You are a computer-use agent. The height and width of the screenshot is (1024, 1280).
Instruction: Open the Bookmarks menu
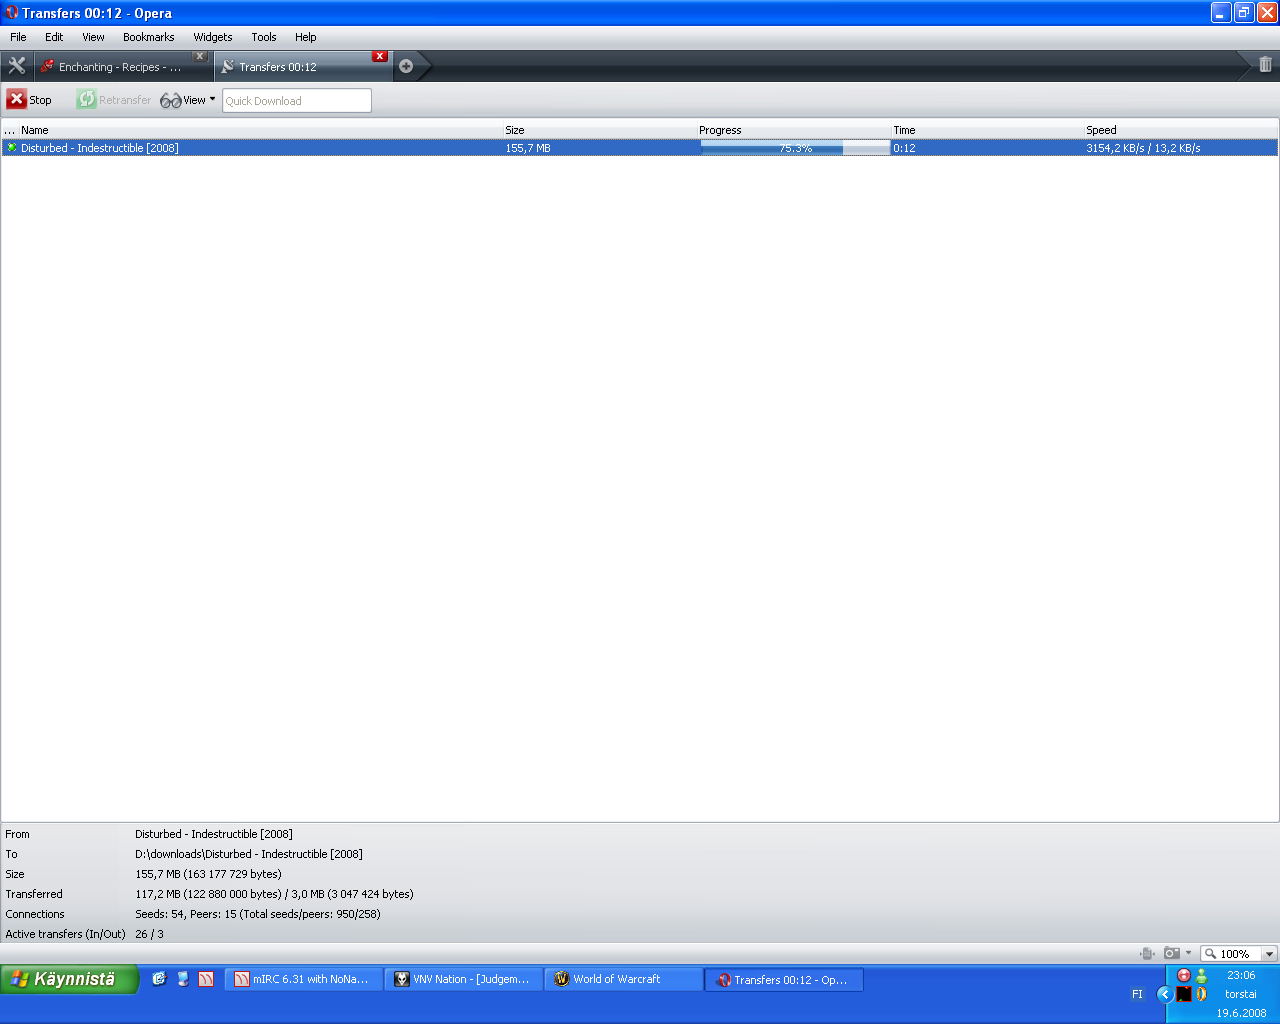click(x=149, y=37)
